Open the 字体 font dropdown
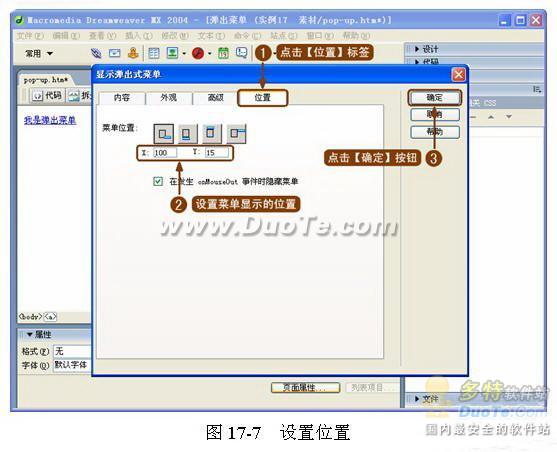The width and height of the screenshot is (557, 452). pos(72,365)
